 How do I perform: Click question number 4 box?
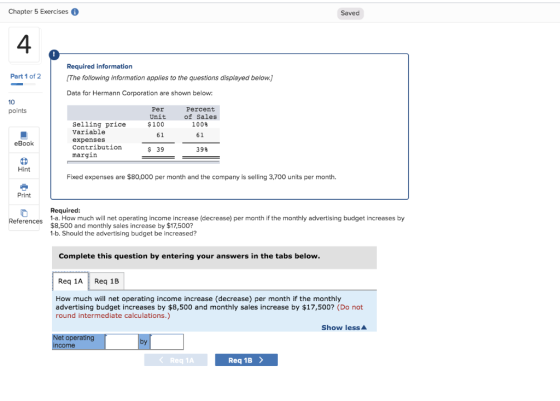24,45
